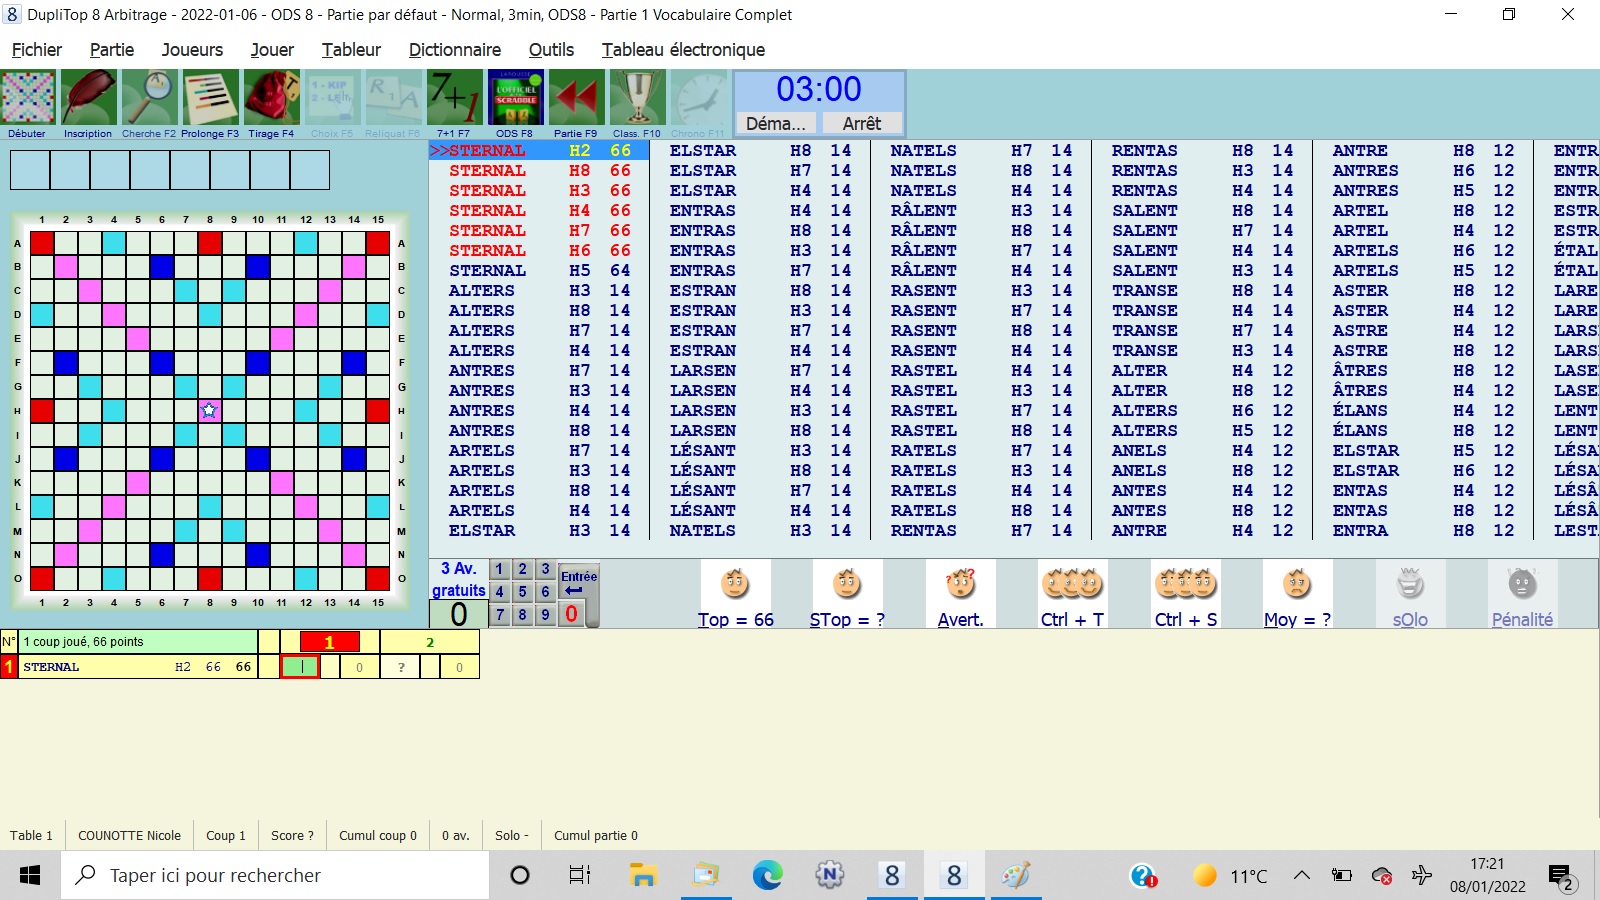Select the Prolonge F3 toolbar icon
Screen dimensions: 1600x900
pos(210,98)
